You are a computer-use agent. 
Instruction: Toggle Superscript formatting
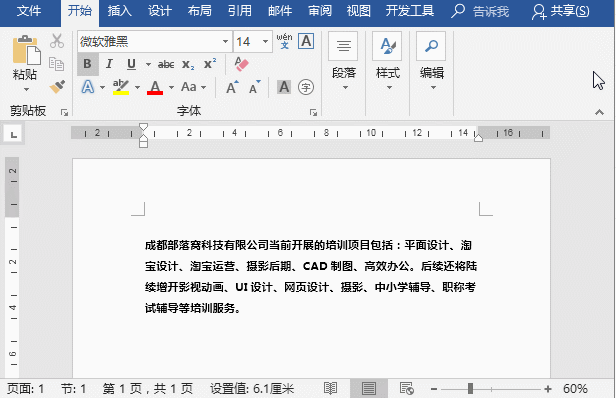point(210,64)
